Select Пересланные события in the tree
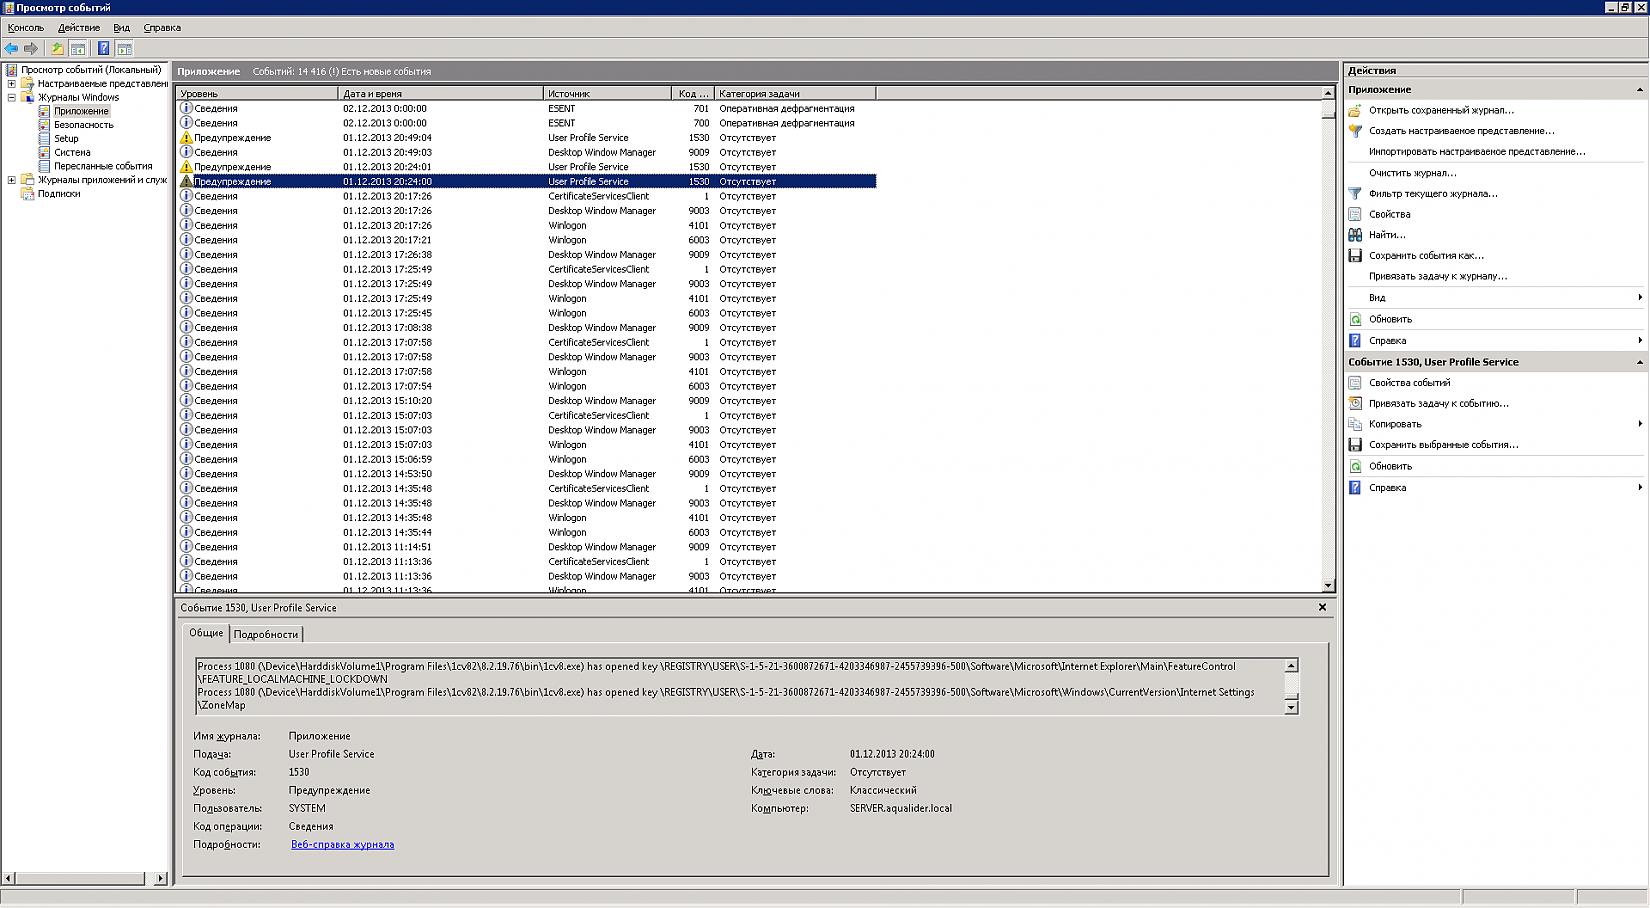Image resolution: width=1650 pixels, height=908 pixels. coord(103,167)
